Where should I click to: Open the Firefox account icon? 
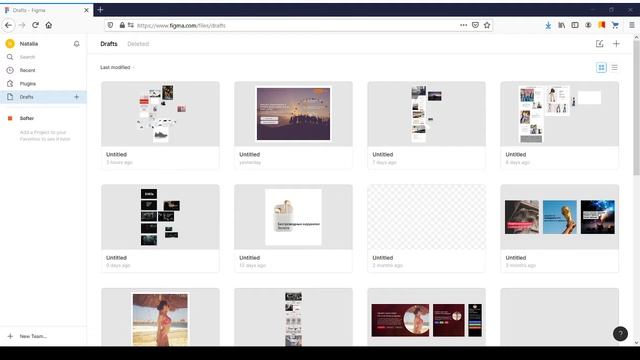click(588, 25)
